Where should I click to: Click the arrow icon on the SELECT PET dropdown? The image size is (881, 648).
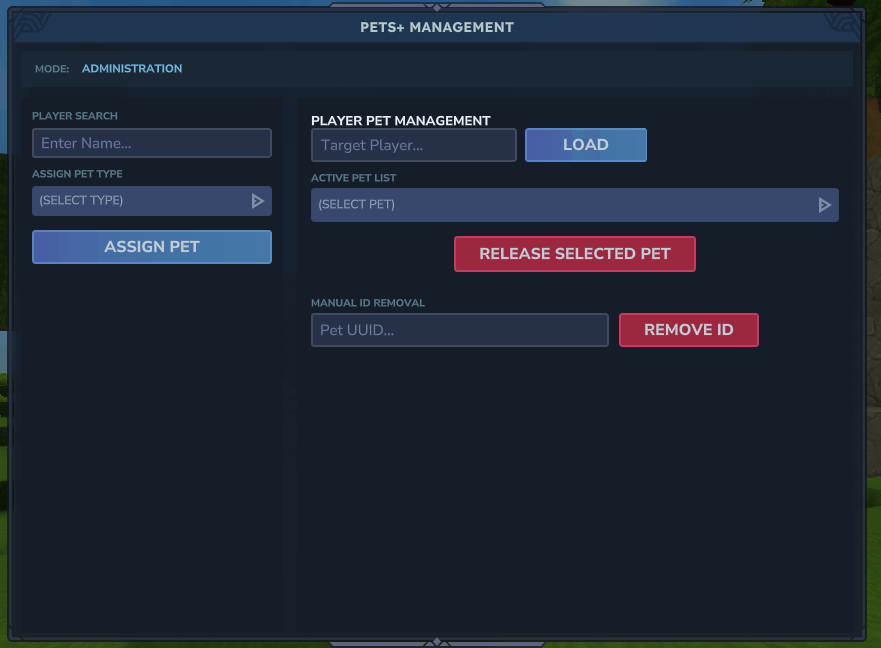click(825, 204)
